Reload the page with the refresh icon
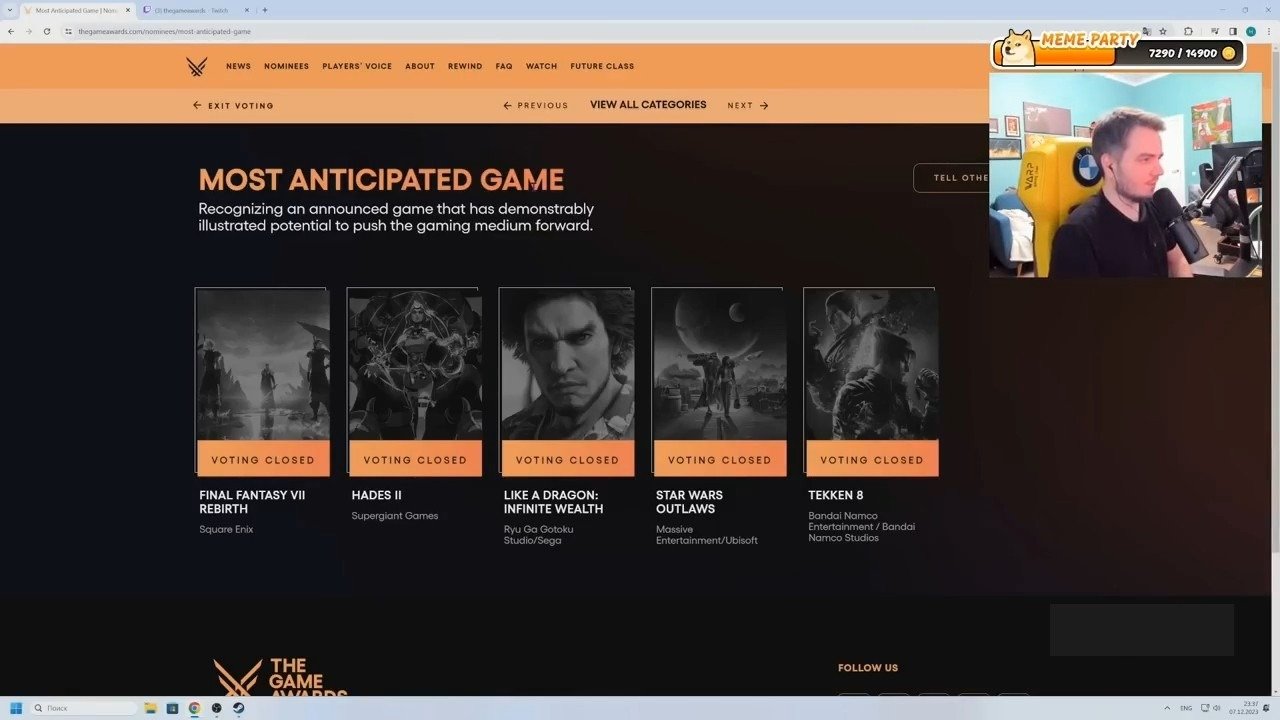Image resolution: width=1280 pixels, height=720 pixels. [x=46, y=31]
